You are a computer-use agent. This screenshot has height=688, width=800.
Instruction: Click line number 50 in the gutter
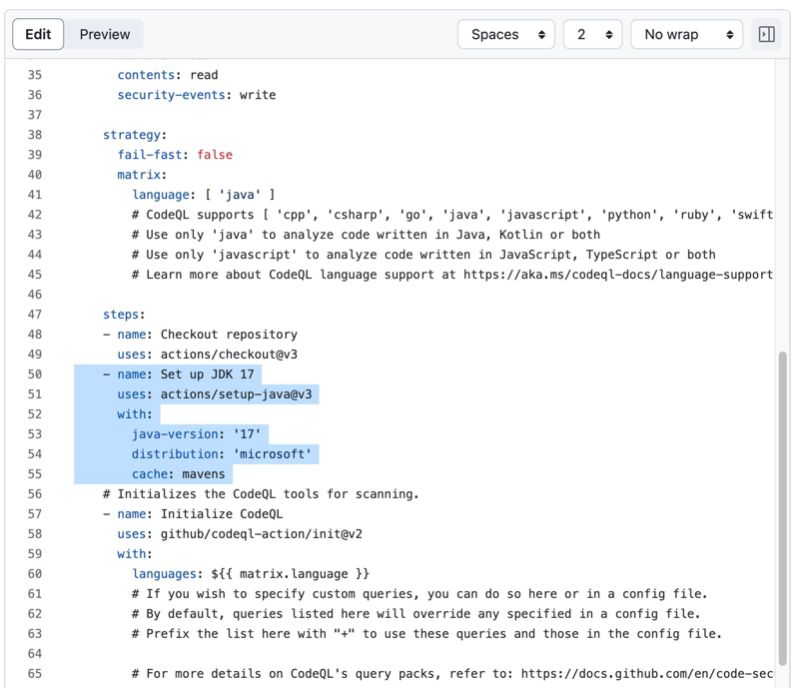[x=34, y=374]
